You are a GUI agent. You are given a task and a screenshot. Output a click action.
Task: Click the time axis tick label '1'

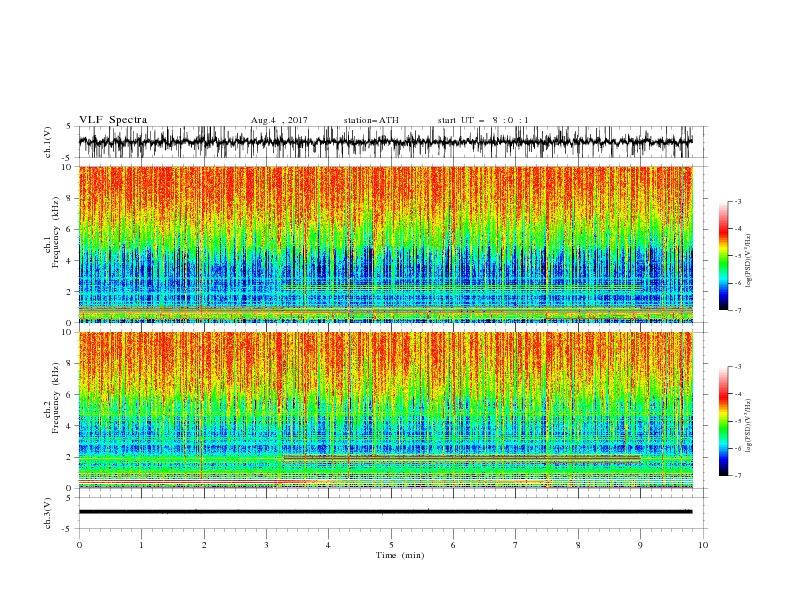coord(141,545)
